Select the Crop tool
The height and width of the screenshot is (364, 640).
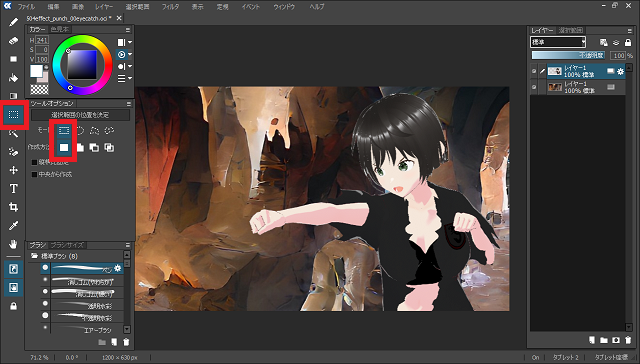(13, 207)
